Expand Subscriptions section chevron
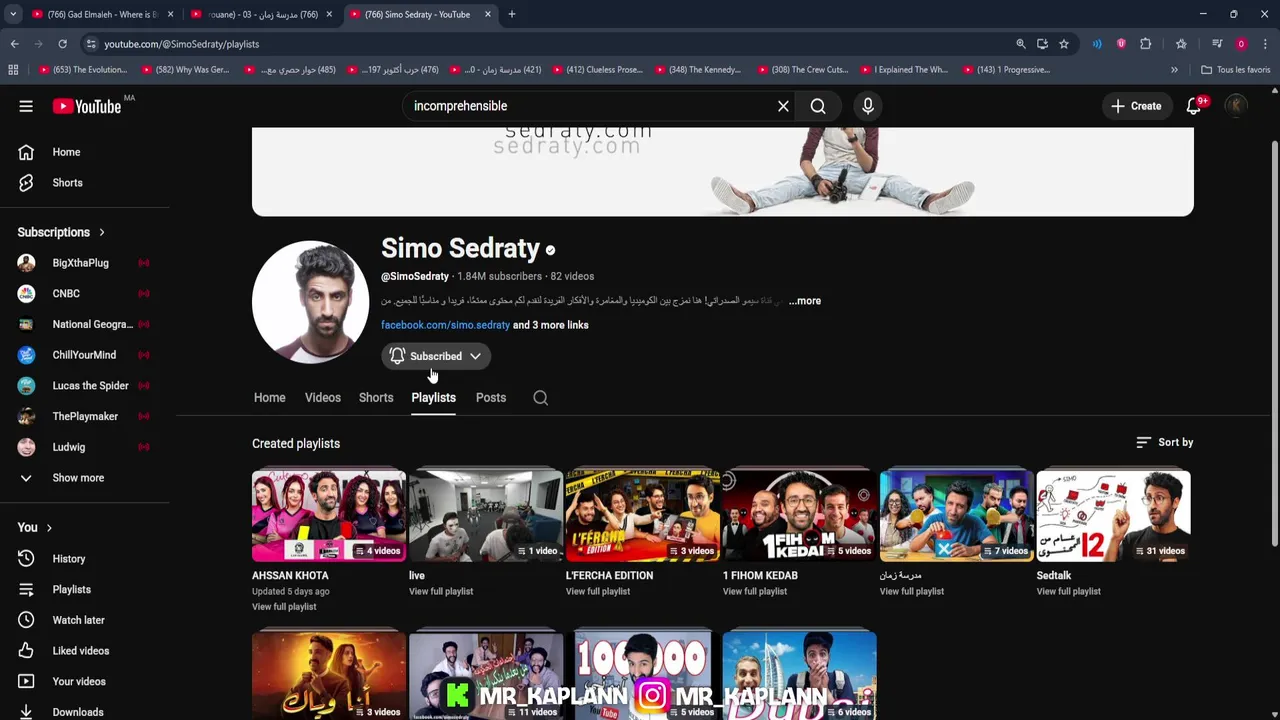1280x720 pixels. coord(101,232)
